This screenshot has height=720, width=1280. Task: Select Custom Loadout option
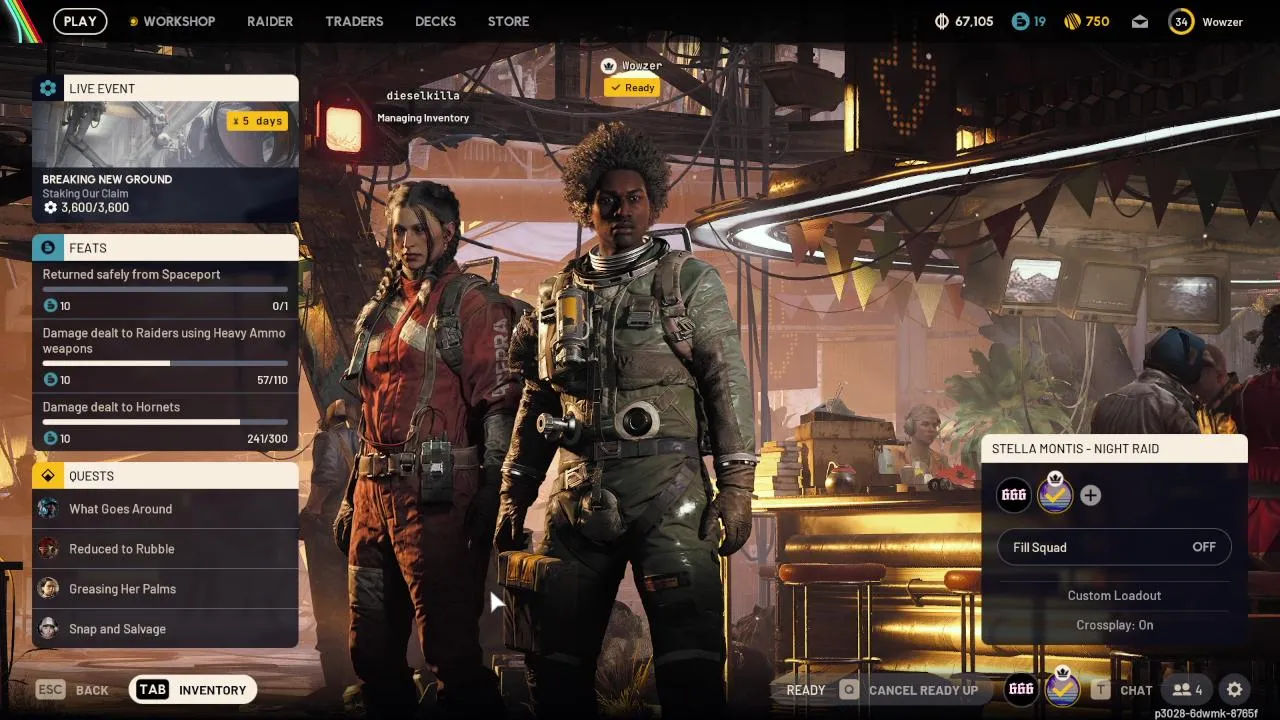[x=1114, y=596]
